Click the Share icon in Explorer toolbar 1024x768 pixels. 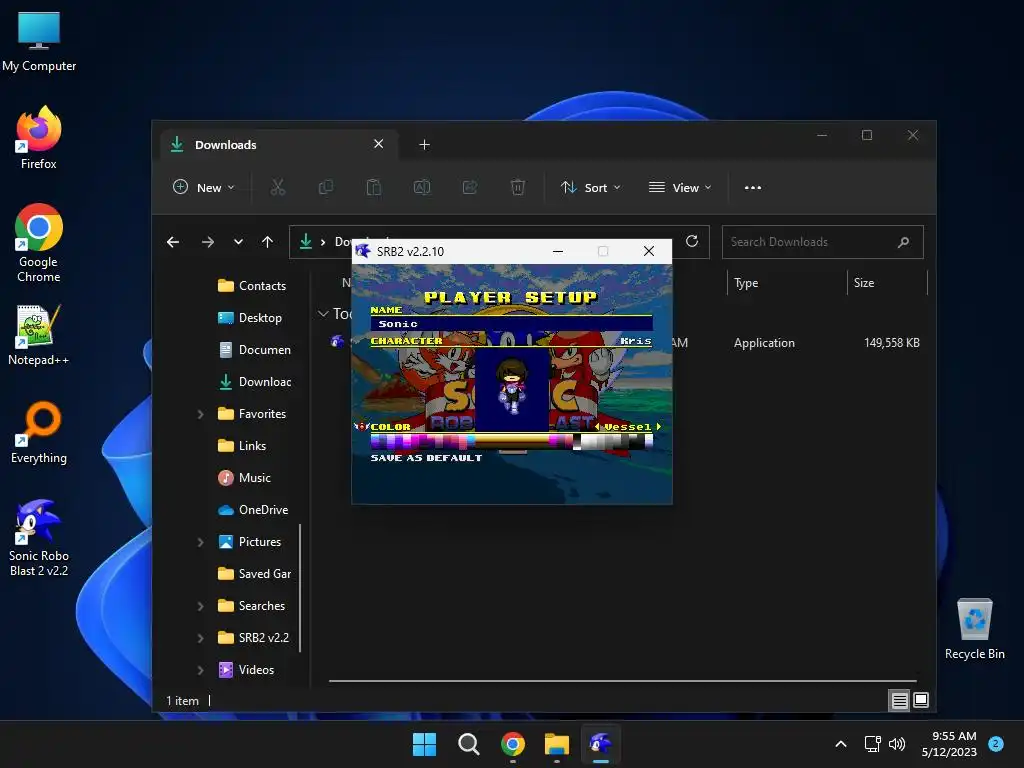point(470,187)
